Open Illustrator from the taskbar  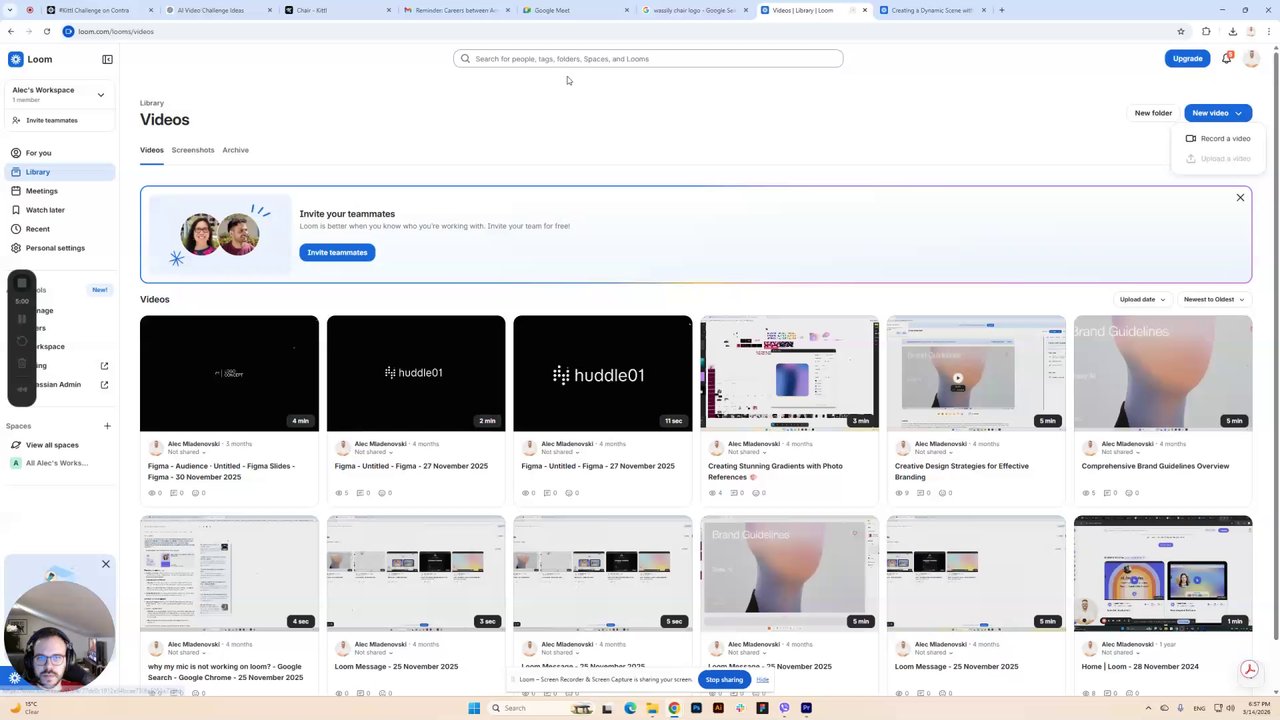coord(718,708)
